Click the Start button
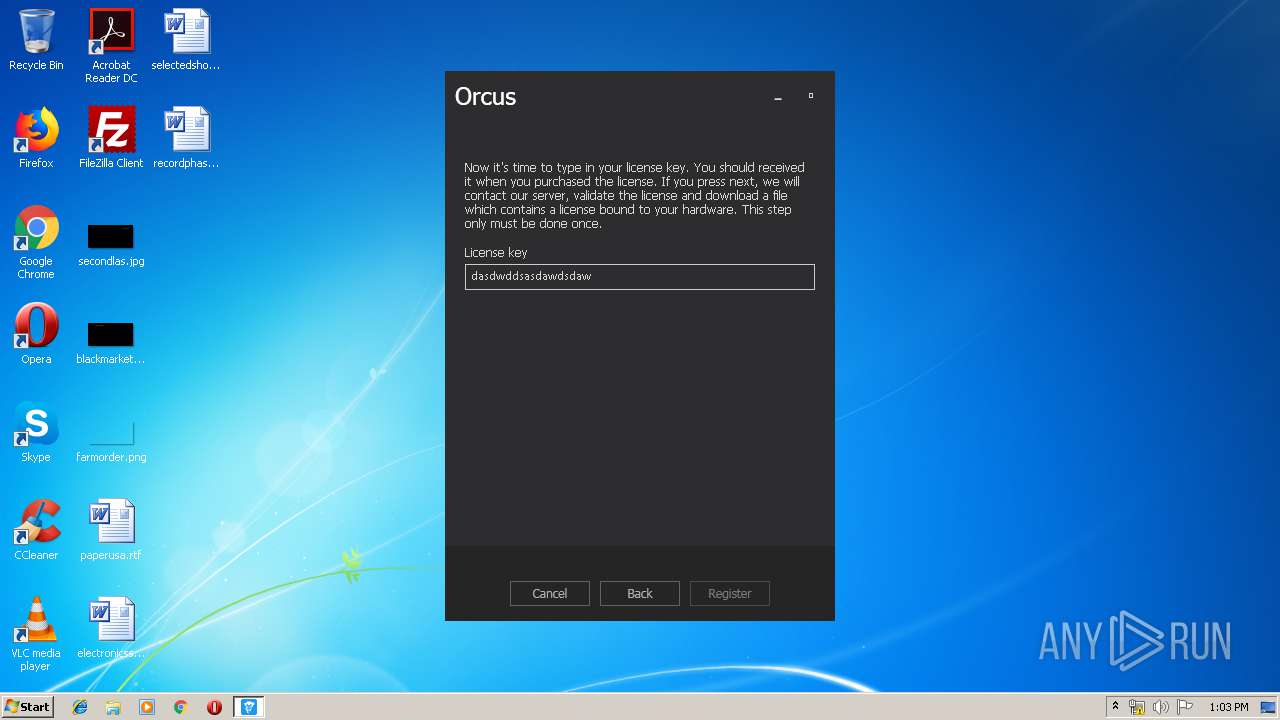The width and height of the screenshot is (1280, 720). pos(27,707)
